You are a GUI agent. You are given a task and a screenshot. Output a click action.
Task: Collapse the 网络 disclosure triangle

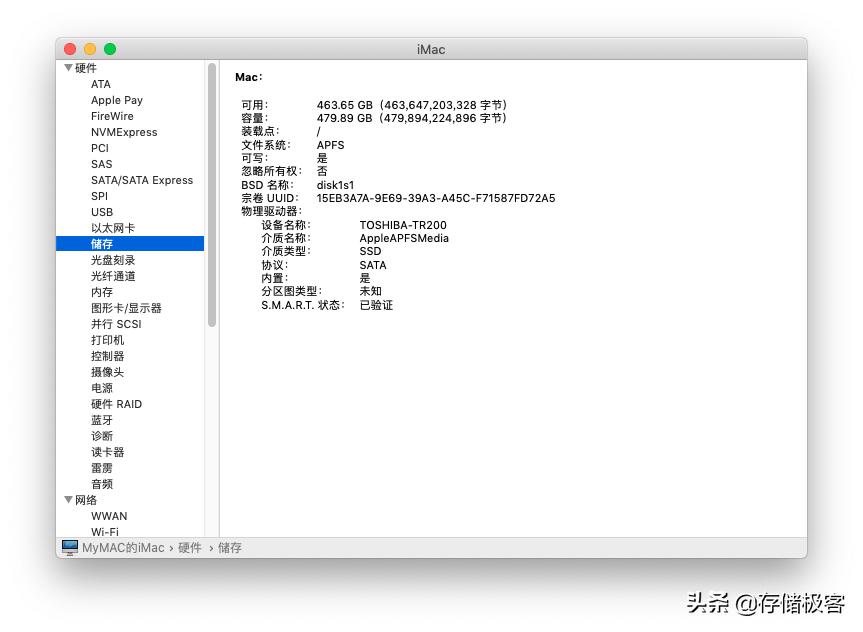pyautogui.click(x=68, y=500)
